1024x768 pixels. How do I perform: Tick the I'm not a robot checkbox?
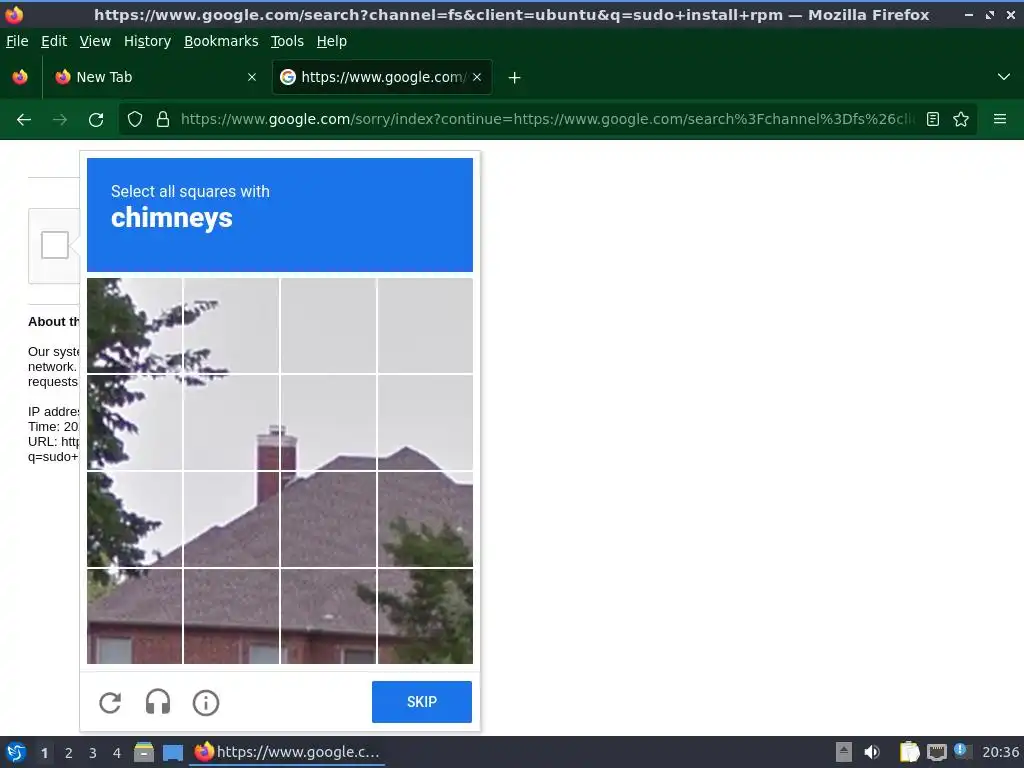[x=55, y=246]
